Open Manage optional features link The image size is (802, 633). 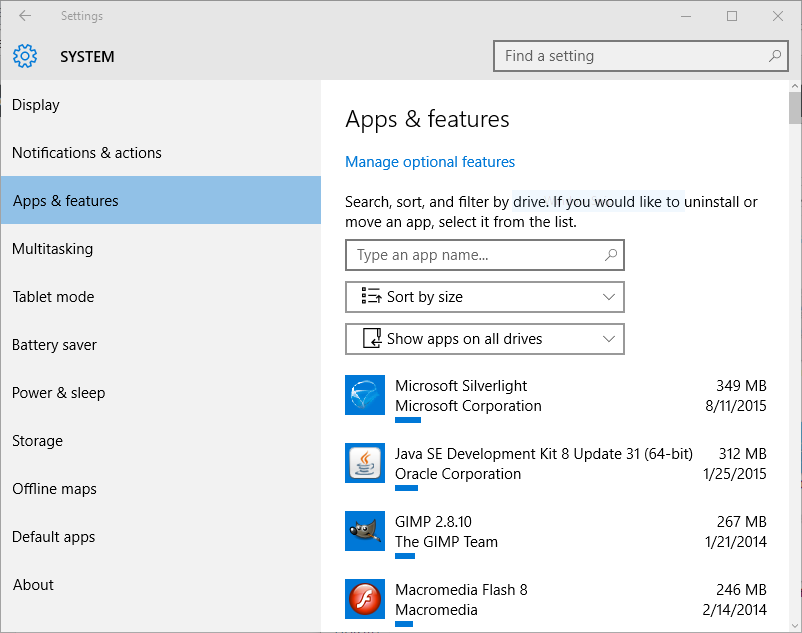(x=430, y=162)
